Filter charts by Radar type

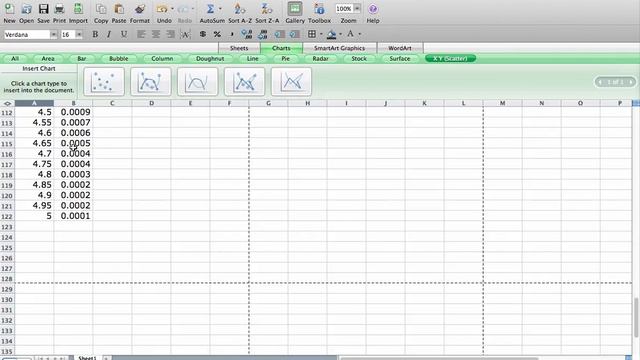point(320,59)
